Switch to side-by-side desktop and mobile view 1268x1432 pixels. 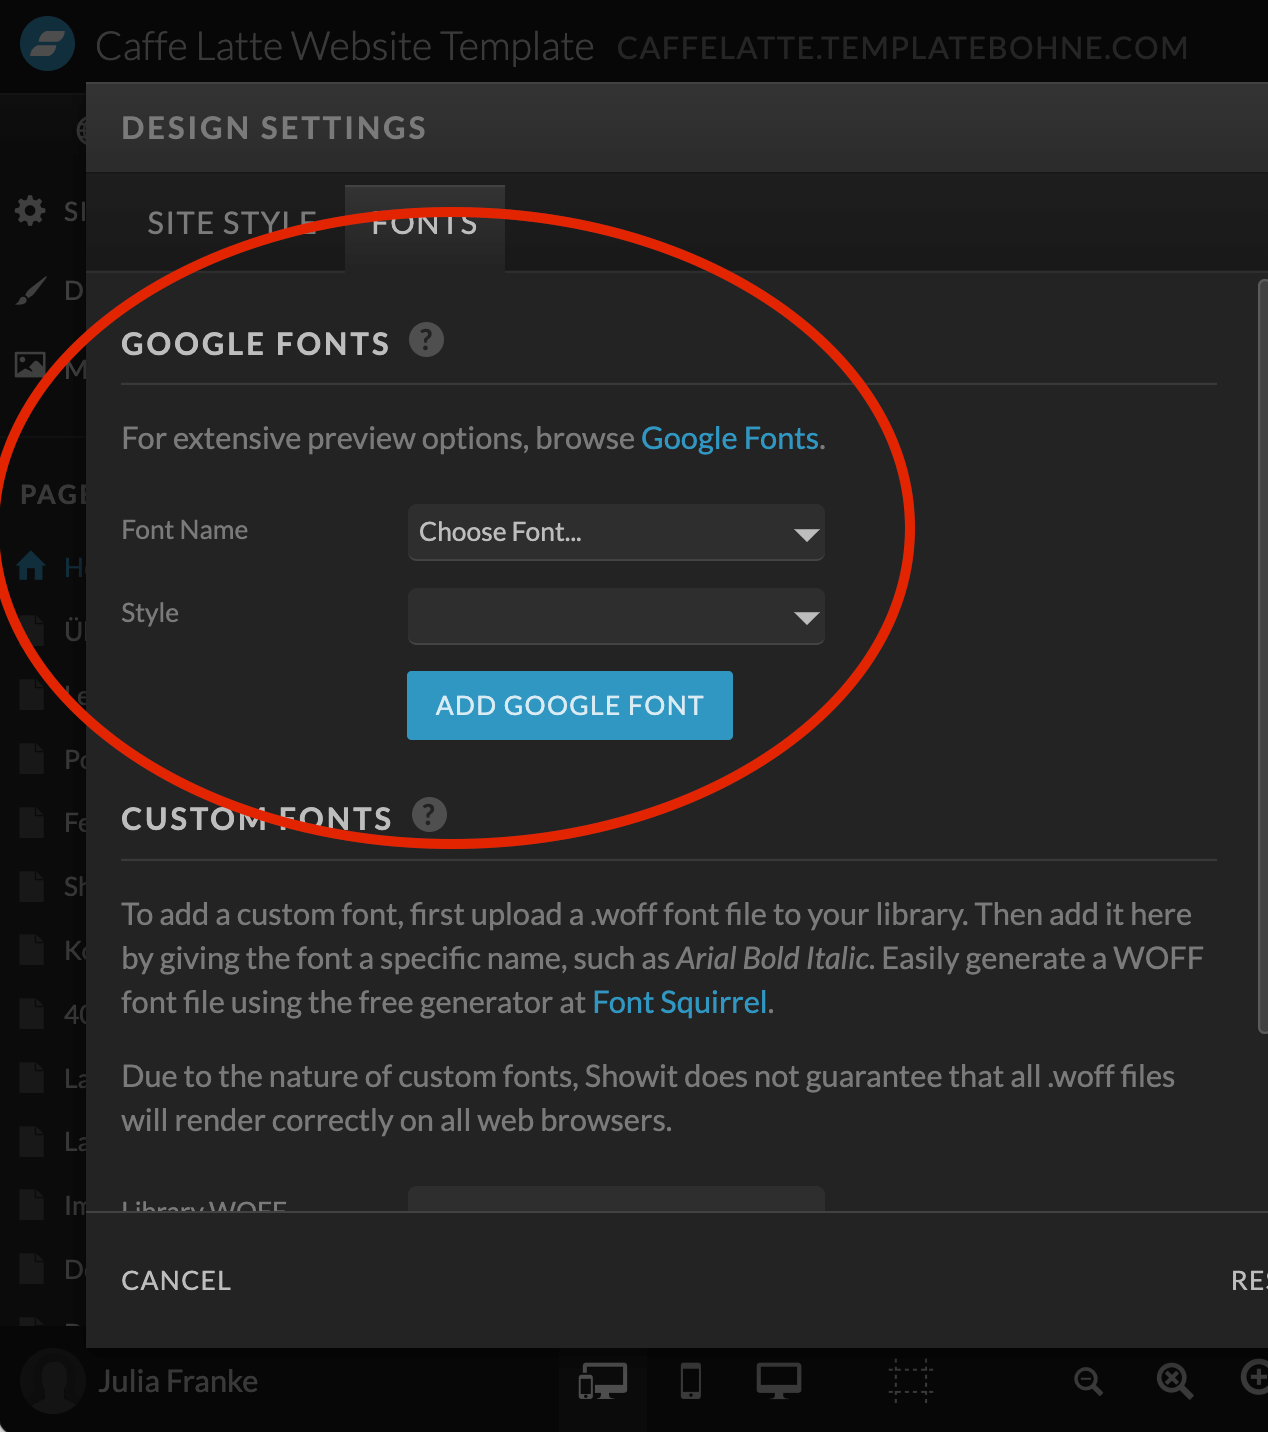click(x=602, y=1382)
